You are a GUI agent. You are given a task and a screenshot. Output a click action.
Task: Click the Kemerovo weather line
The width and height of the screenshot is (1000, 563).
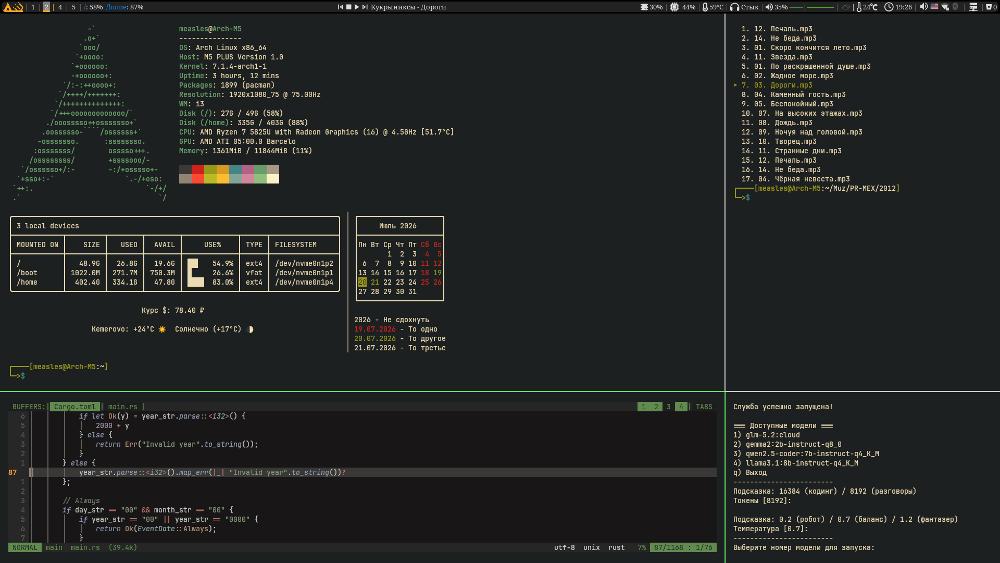(x=172, y=329)
